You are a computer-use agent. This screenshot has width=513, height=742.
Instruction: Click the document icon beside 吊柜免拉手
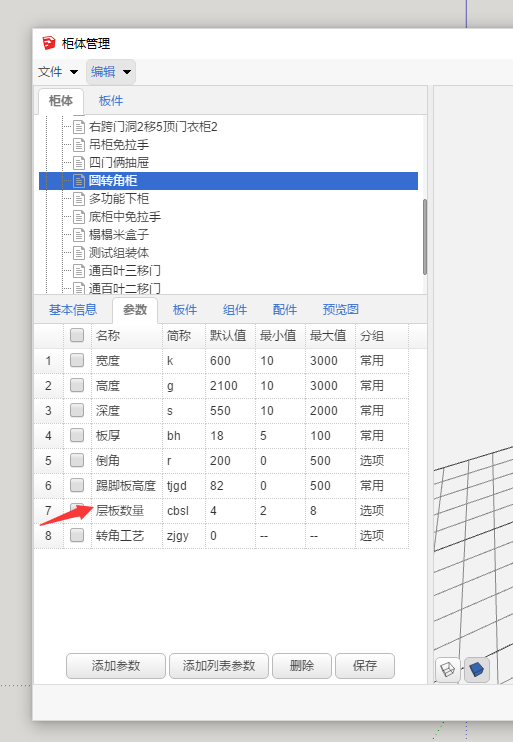point(79,145)
